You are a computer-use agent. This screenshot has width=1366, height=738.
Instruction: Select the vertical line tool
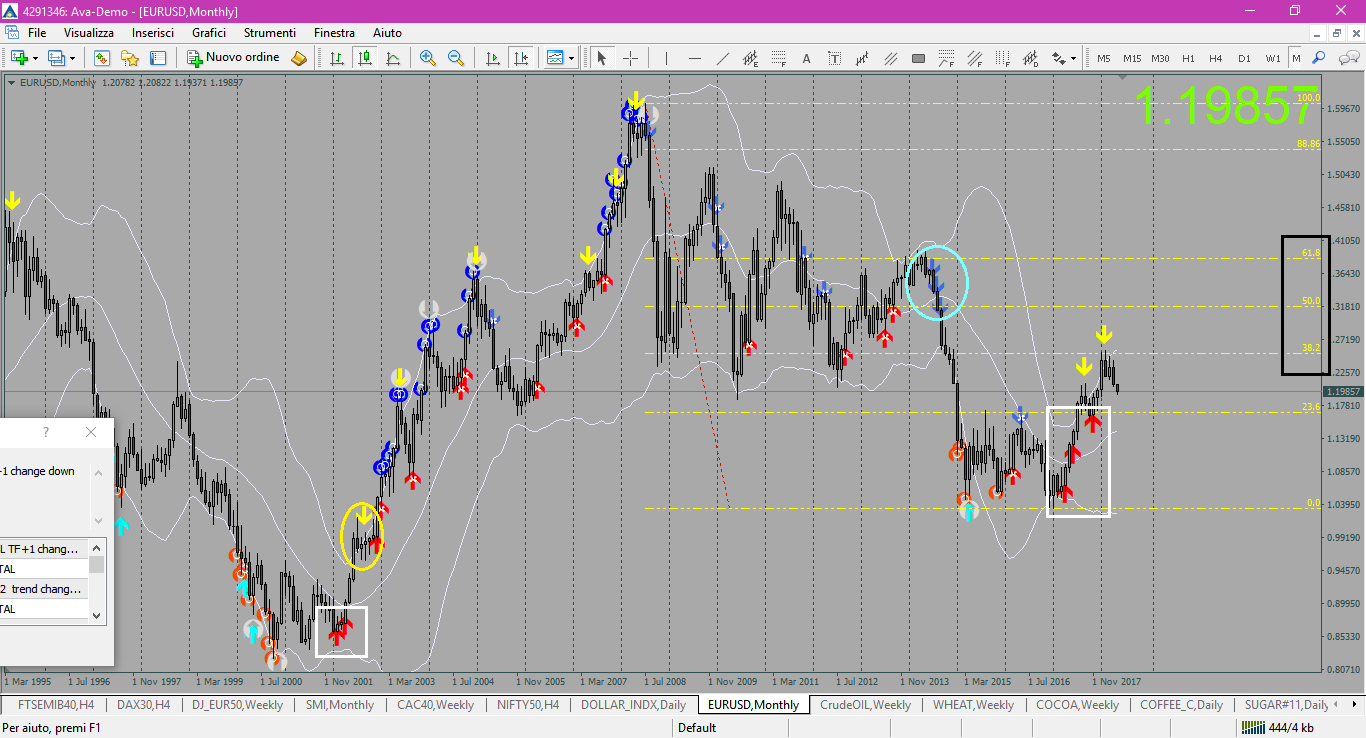point(666,58)
